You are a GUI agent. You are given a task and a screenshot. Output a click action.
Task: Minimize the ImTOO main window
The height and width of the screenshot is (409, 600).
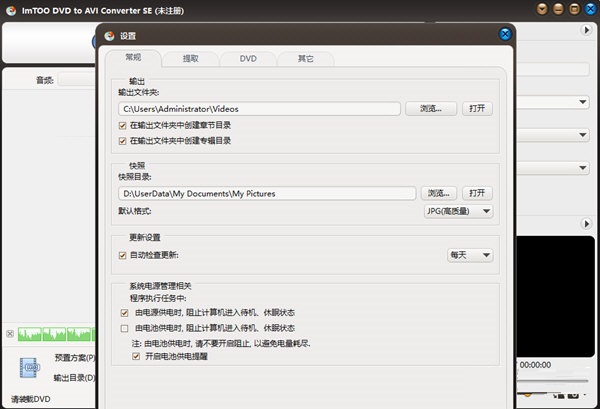pos(558,9)
